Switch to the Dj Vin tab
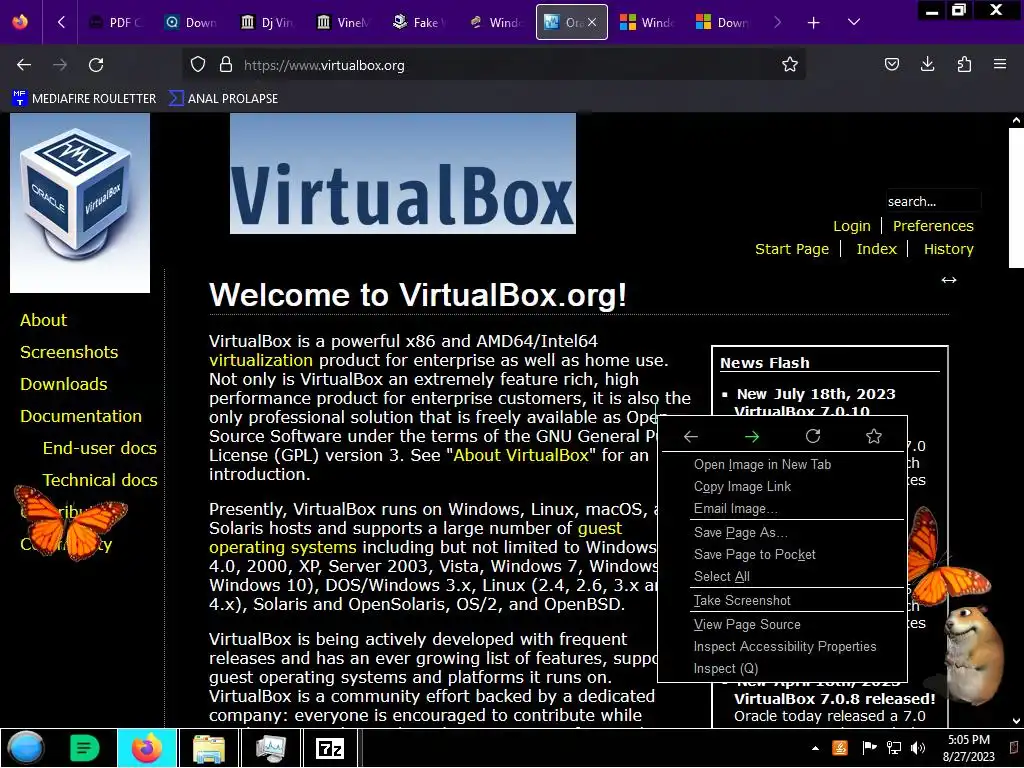The width and height of the screenshot is (1024, 768). click(x=267, y=23)
